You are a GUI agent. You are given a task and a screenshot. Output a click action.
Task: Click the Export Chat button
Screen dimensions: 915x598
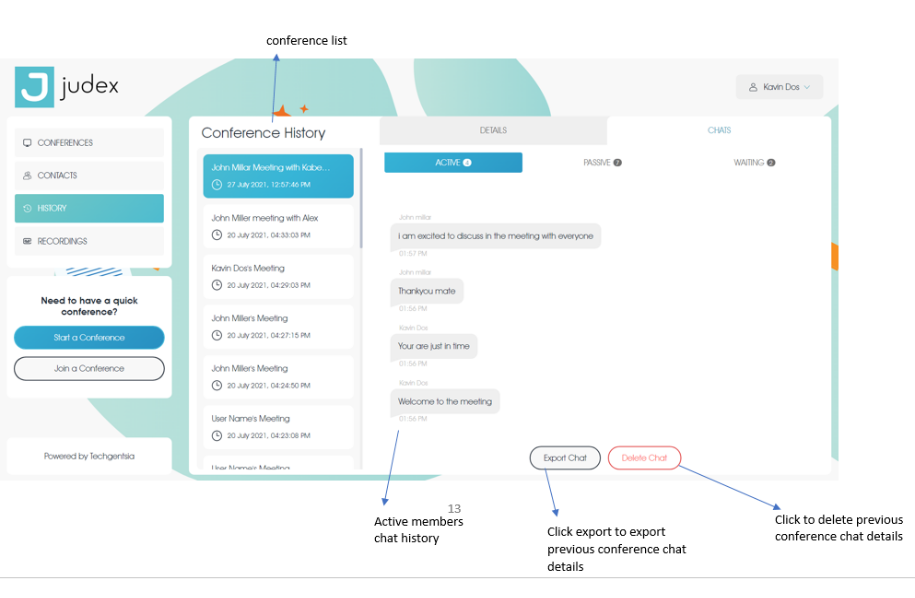565,458
